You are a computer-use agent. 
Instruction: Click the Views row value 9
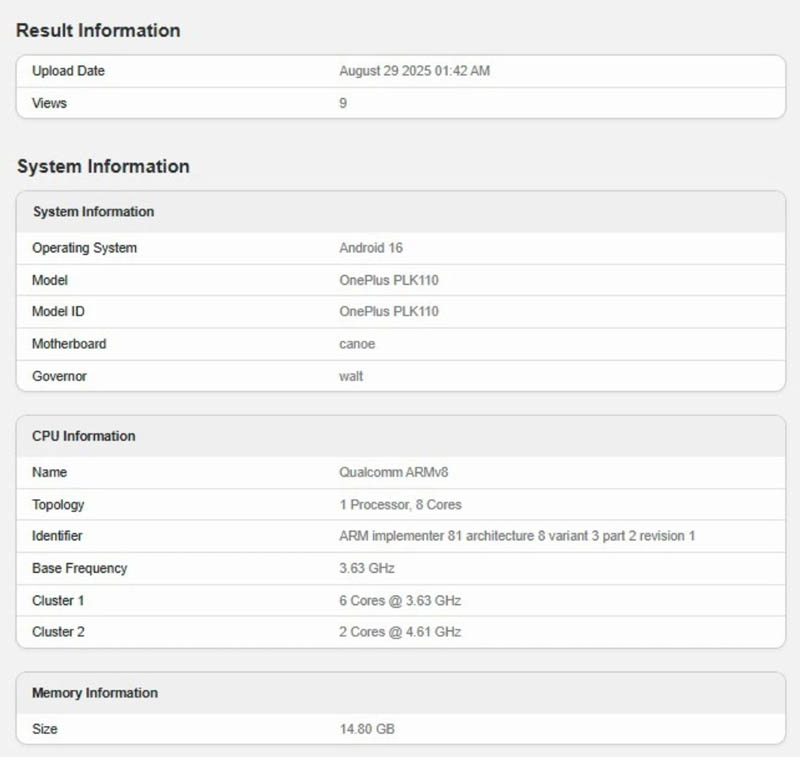point(342,103)
